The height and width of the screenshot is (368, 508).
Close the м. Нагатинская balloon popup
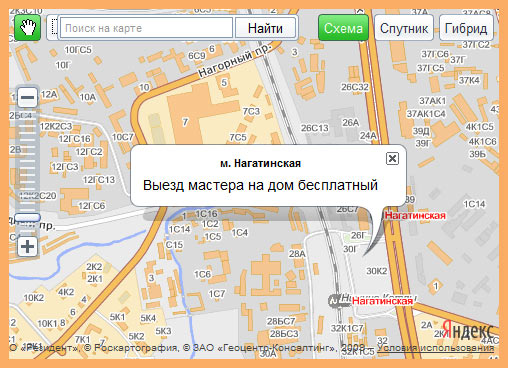[x=392, y=158]
